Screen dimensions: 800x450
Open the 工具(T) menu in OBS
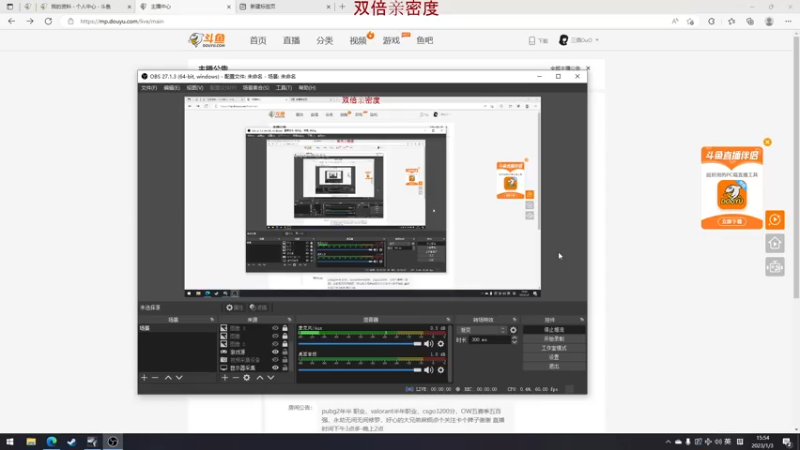[x=284, y=88]
